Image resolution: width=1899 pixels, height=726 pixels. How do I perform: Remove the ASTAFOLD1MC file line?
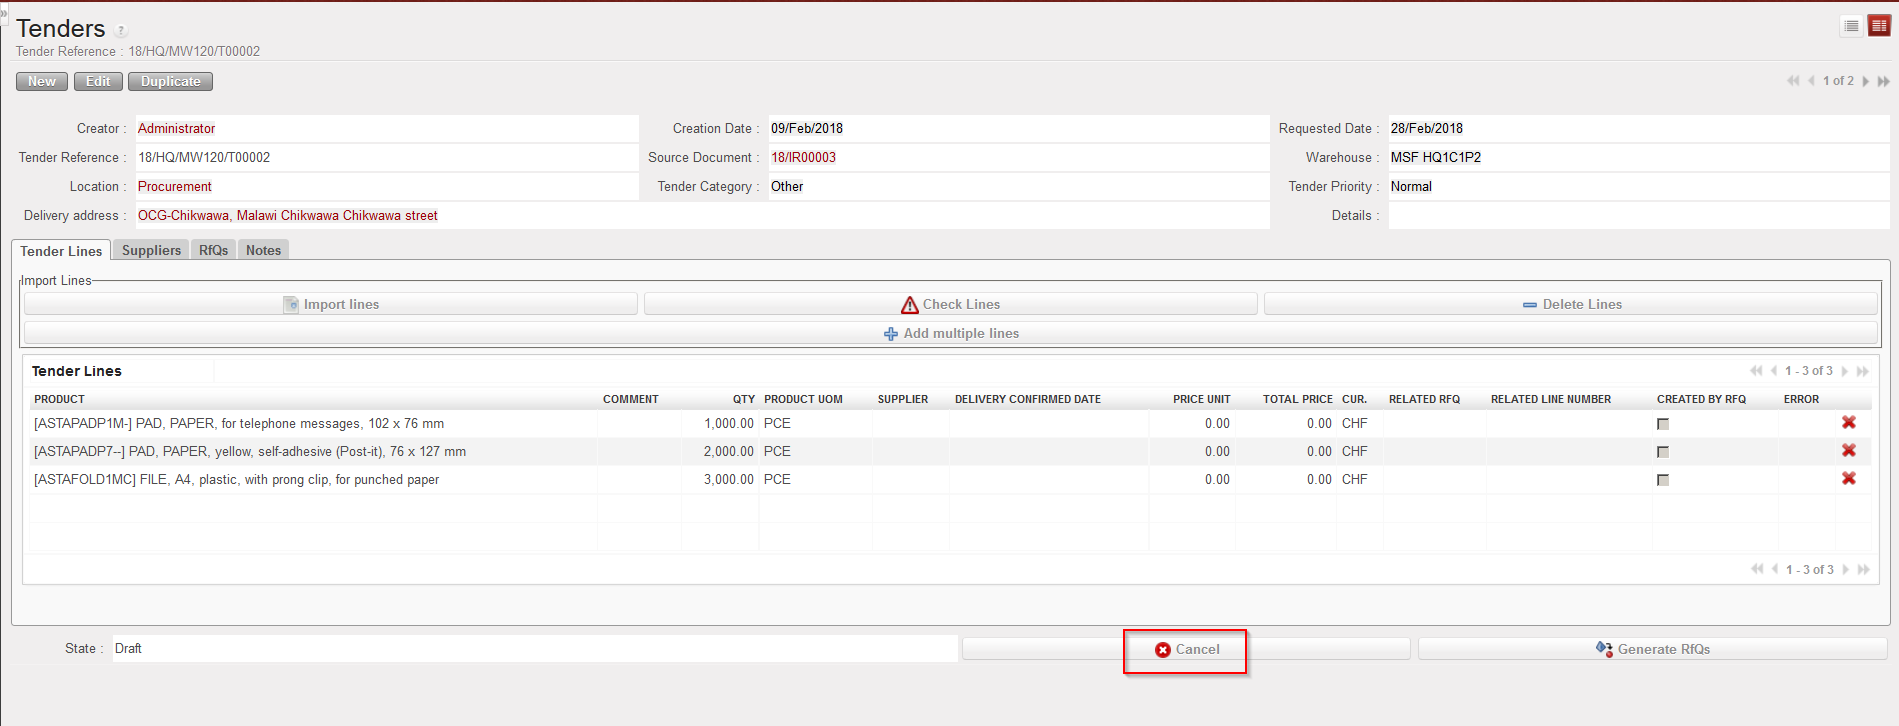click(x=1849, y=479)
